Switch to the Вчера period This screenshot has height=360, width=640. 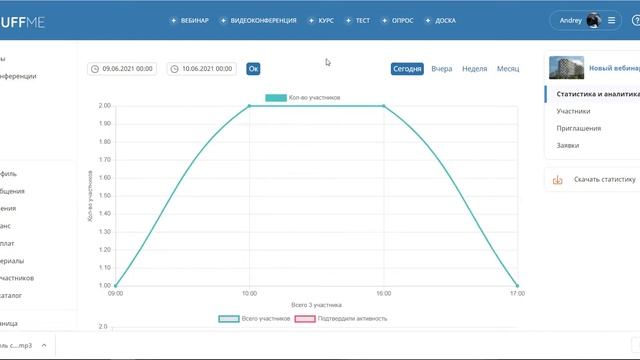442,69
